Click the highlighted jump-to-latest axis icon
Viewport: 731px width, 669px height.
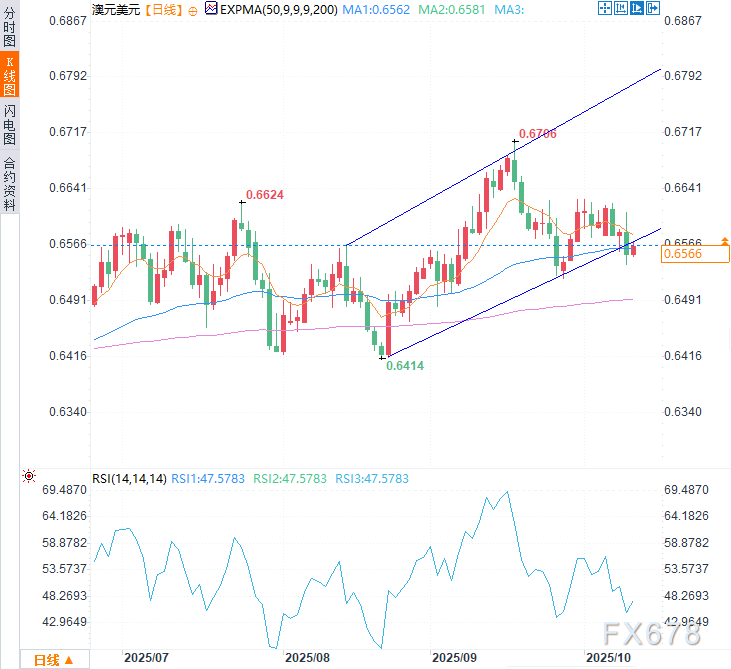[x=636, y=8]
